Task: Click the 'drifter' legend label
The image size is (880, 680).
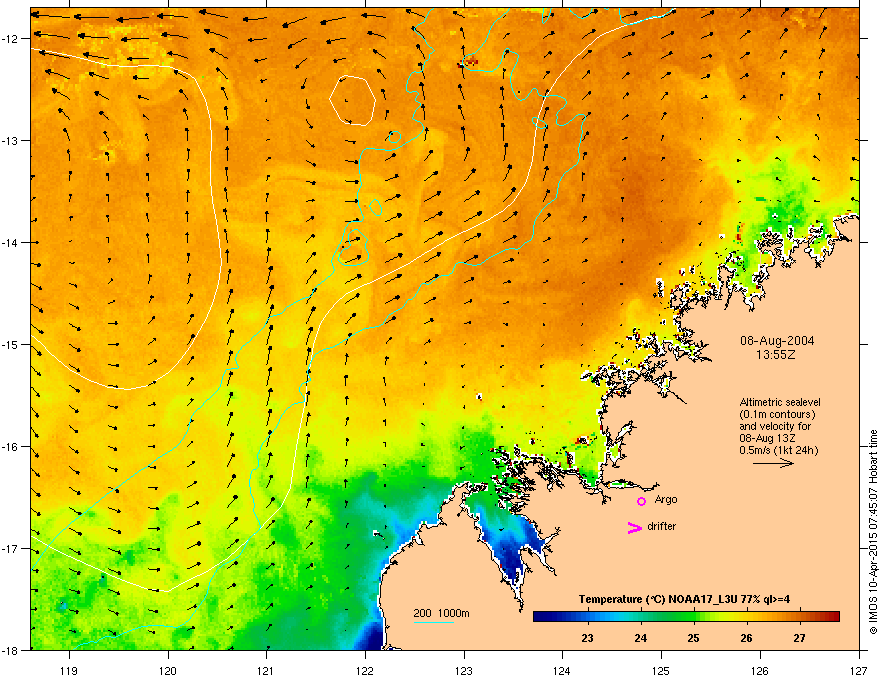Action: [661, 526]
